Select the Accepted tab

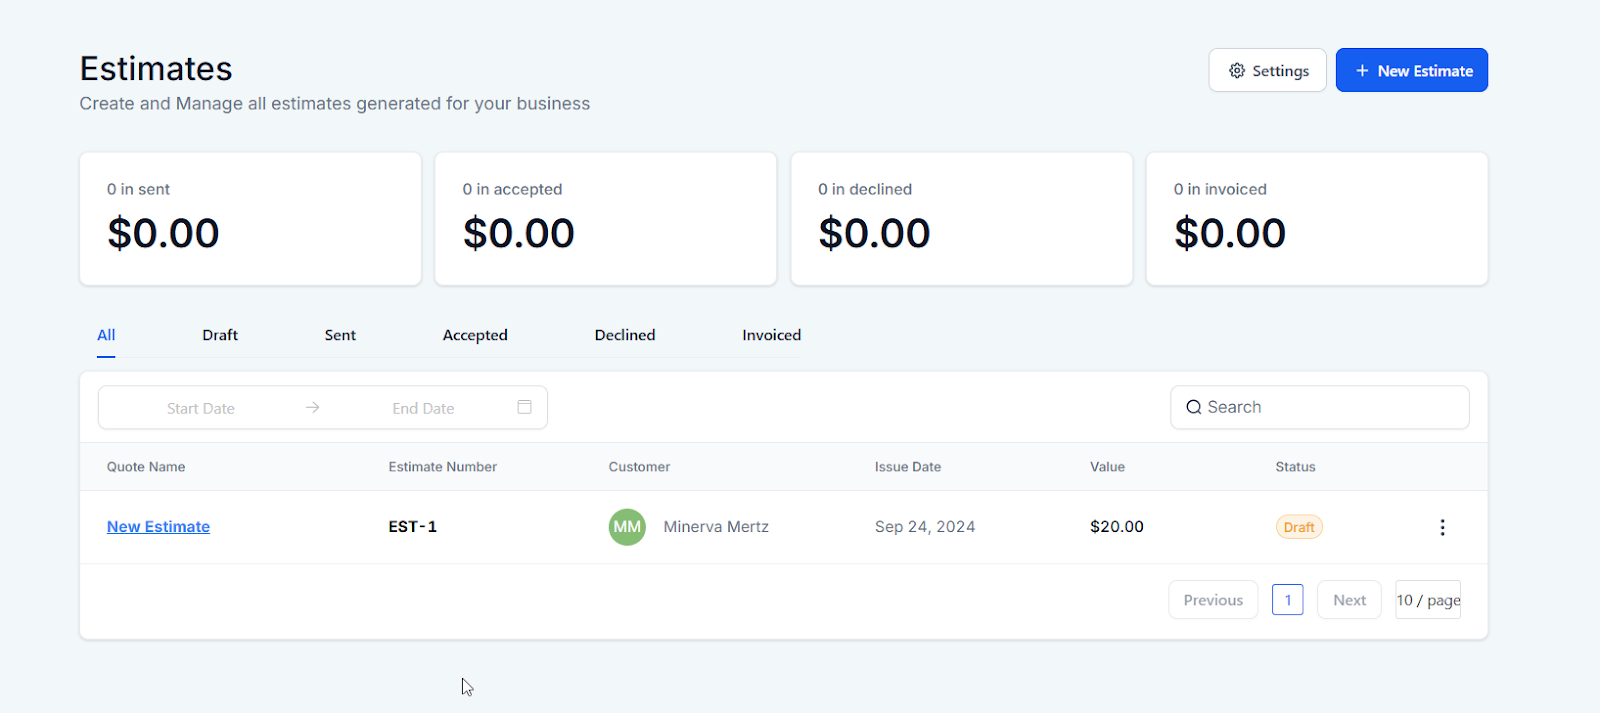pyautogui.click(x=475, y=335)
